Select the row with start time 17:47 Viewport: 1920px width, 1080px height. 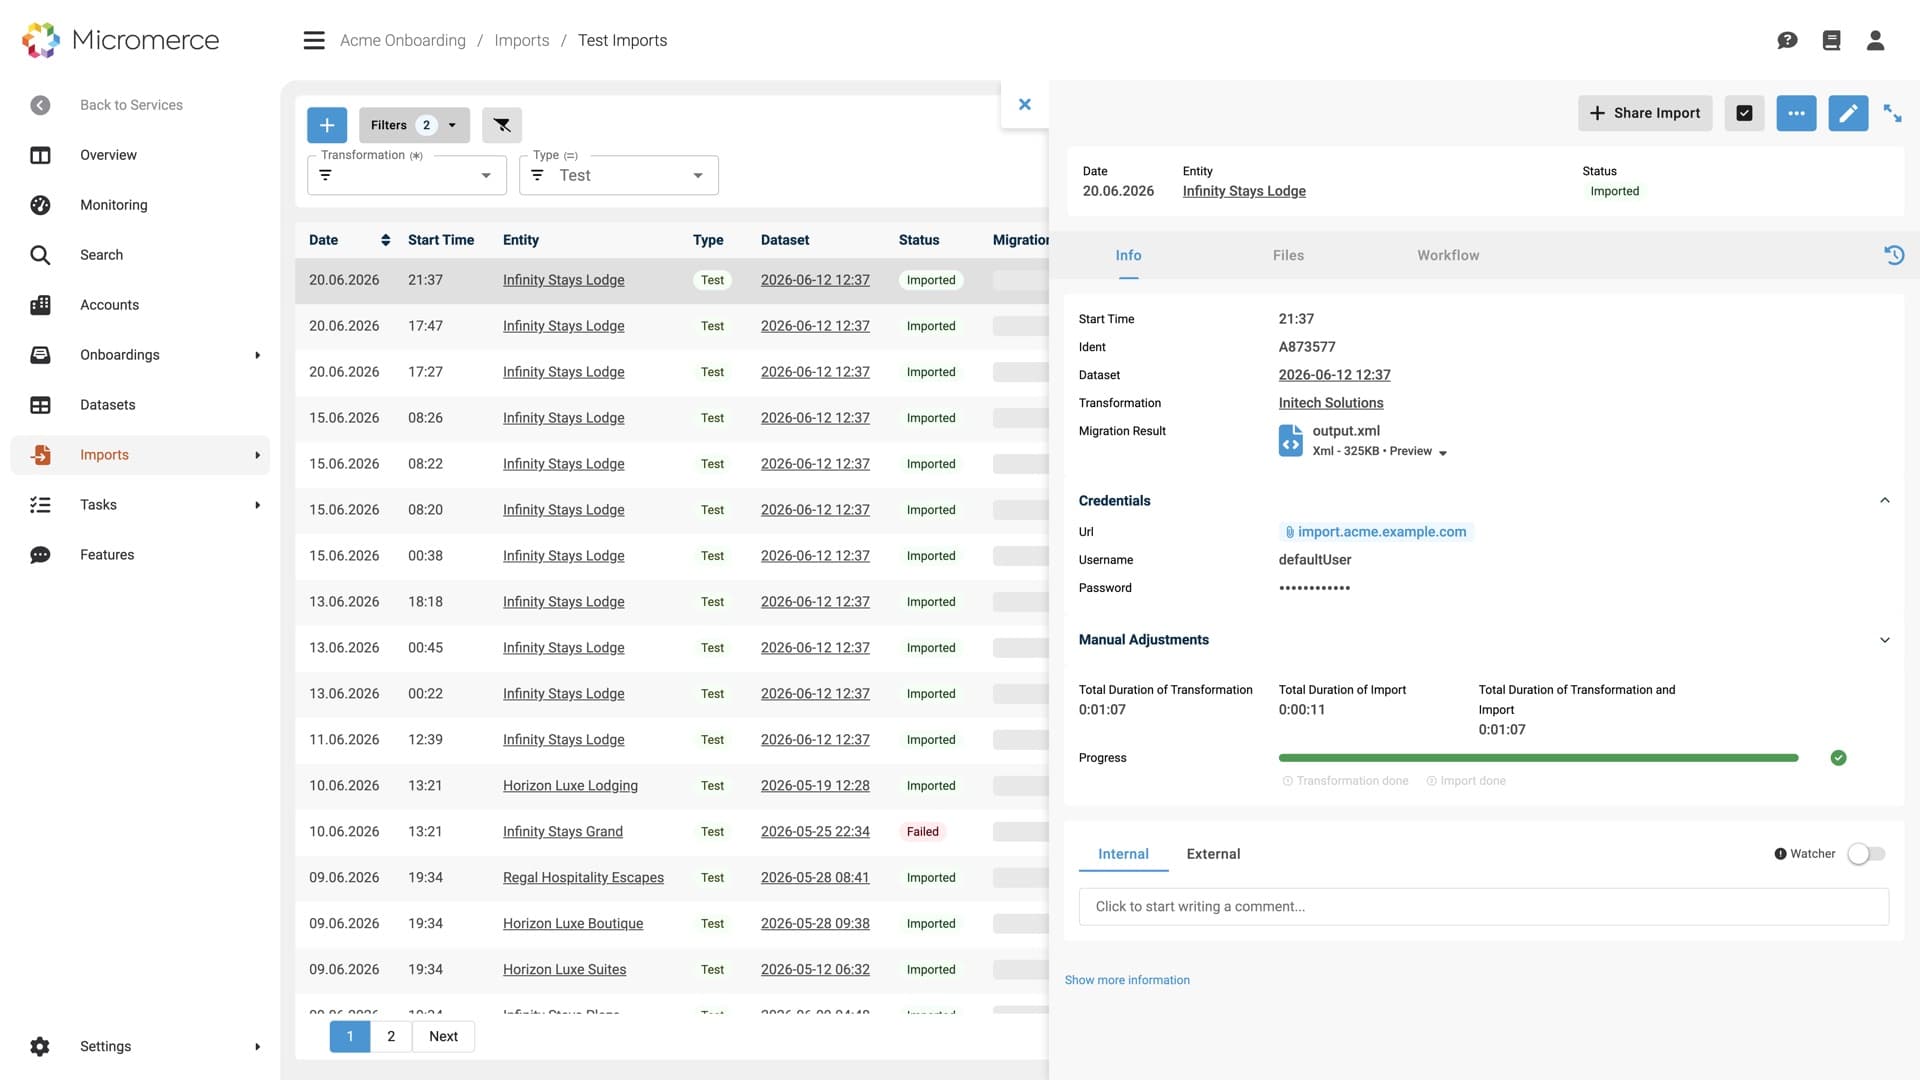point(671,326)
